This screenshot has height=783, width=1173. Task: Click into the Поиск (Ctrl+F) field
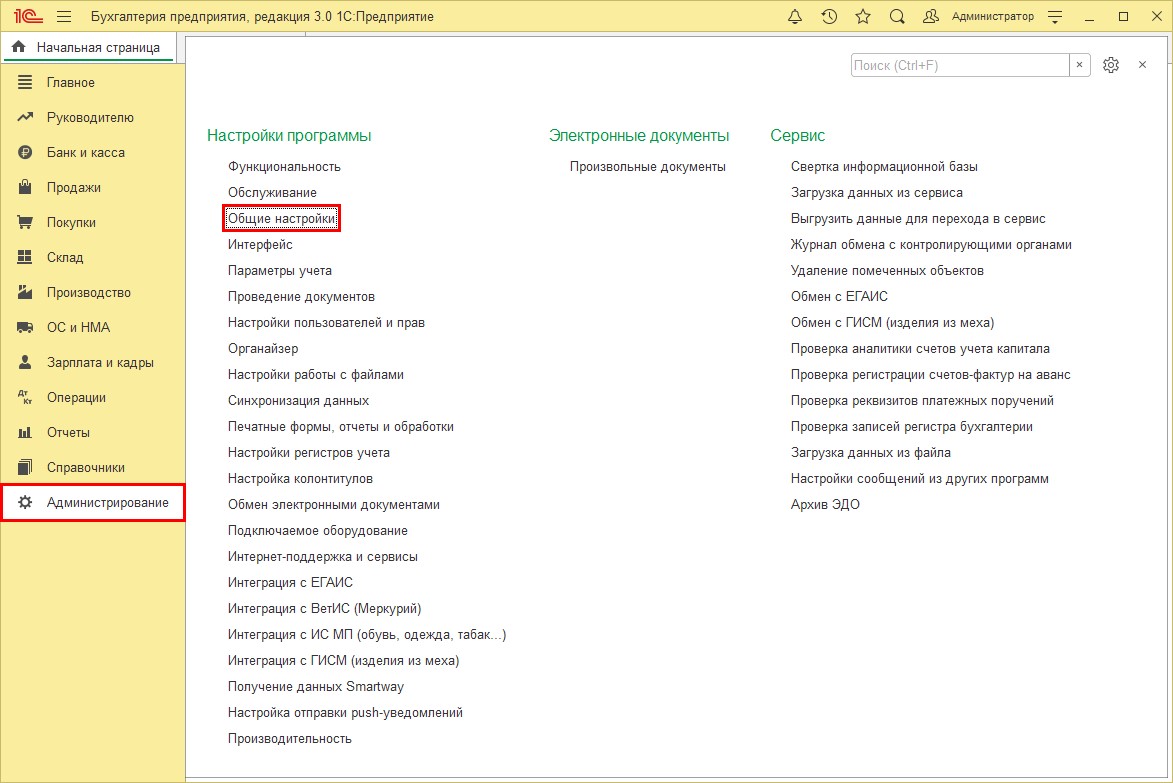click(959, 65)
